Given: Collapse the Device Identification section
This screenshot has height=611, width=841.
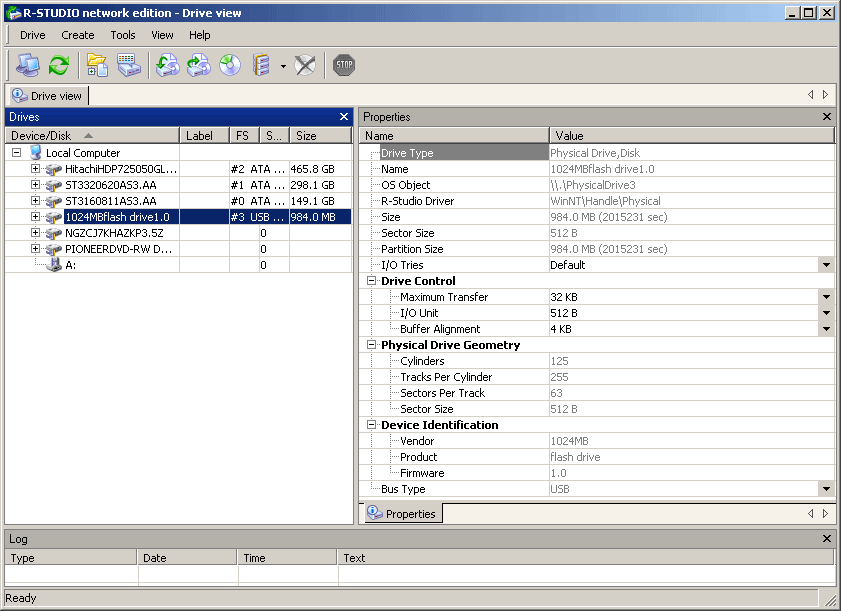Looking at the screenshot, I should pos(371,424).
